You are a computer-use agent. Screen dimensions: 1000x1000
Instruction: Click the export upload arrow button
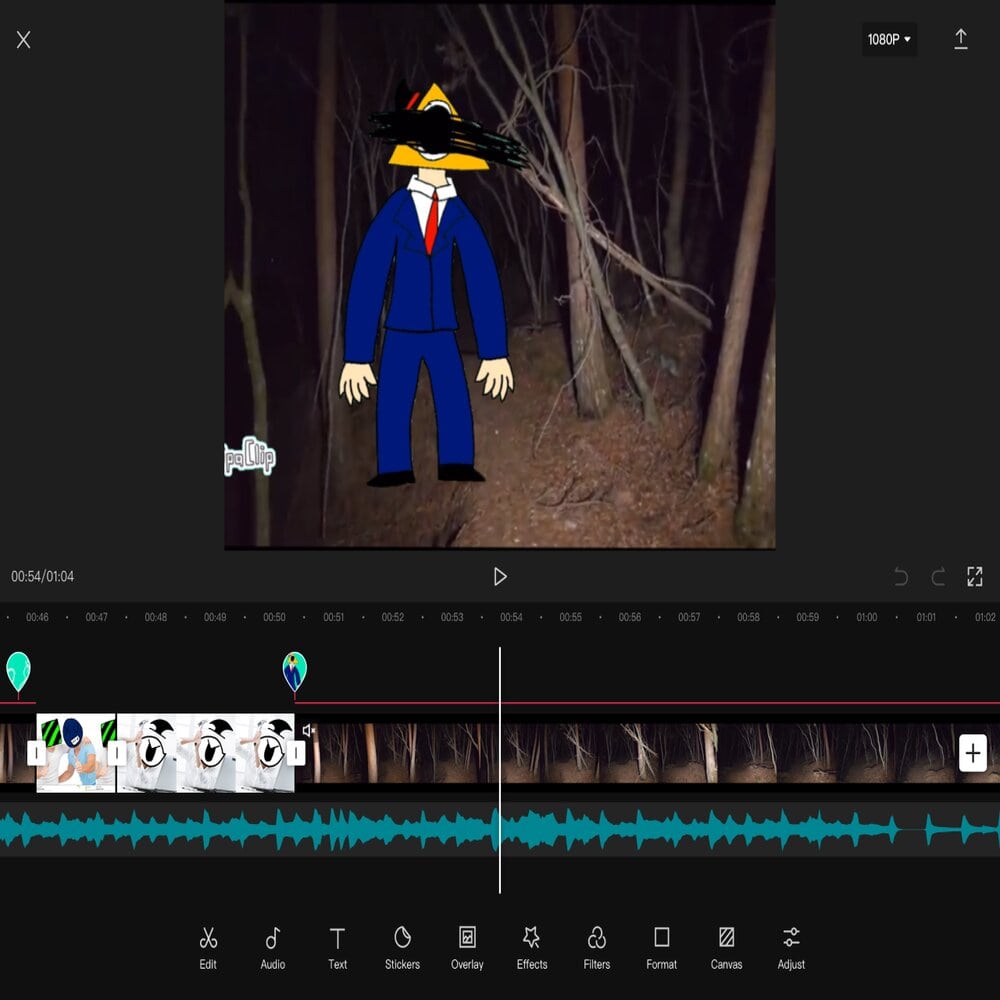click(961, 39)
